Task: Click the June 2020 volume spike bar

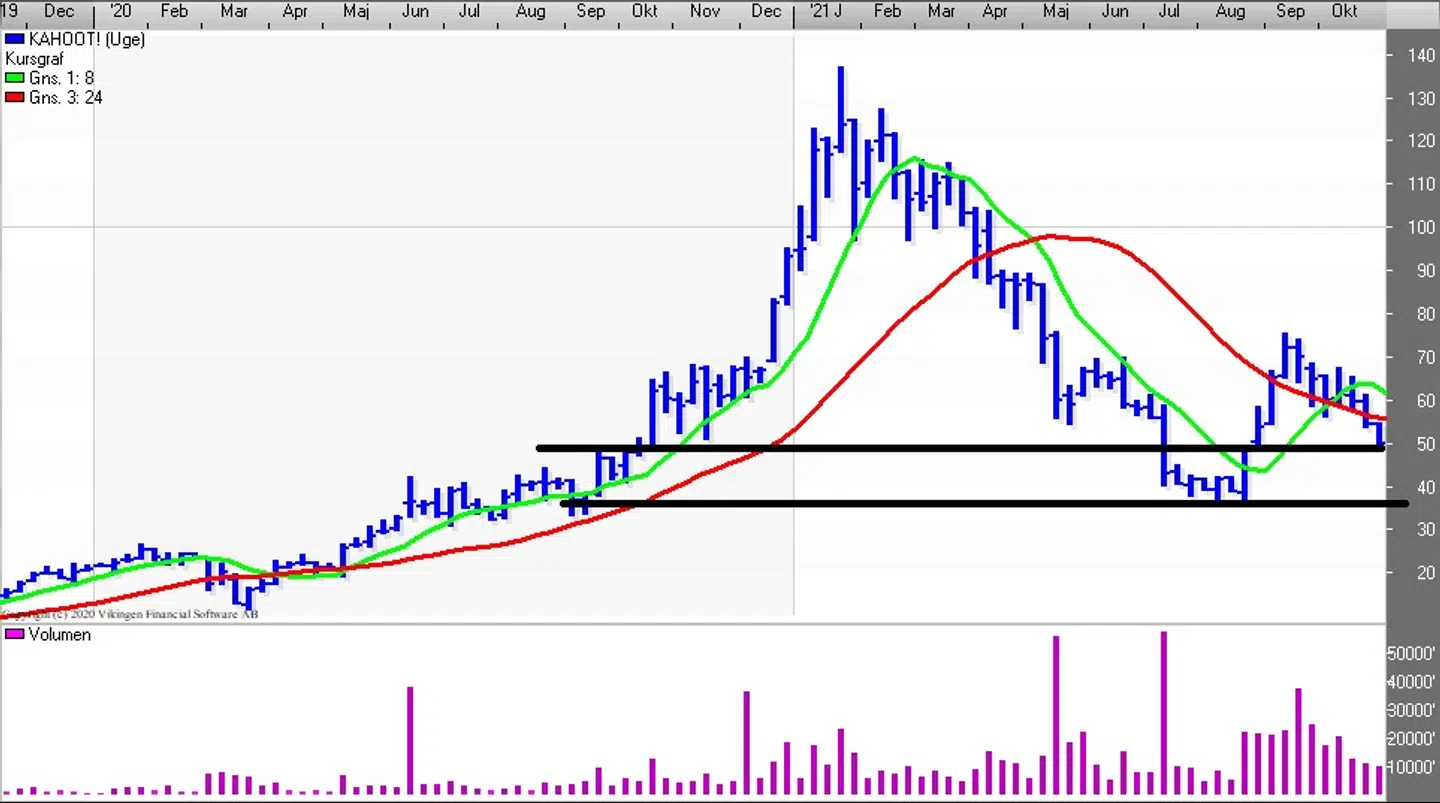Action: [410, 740]
